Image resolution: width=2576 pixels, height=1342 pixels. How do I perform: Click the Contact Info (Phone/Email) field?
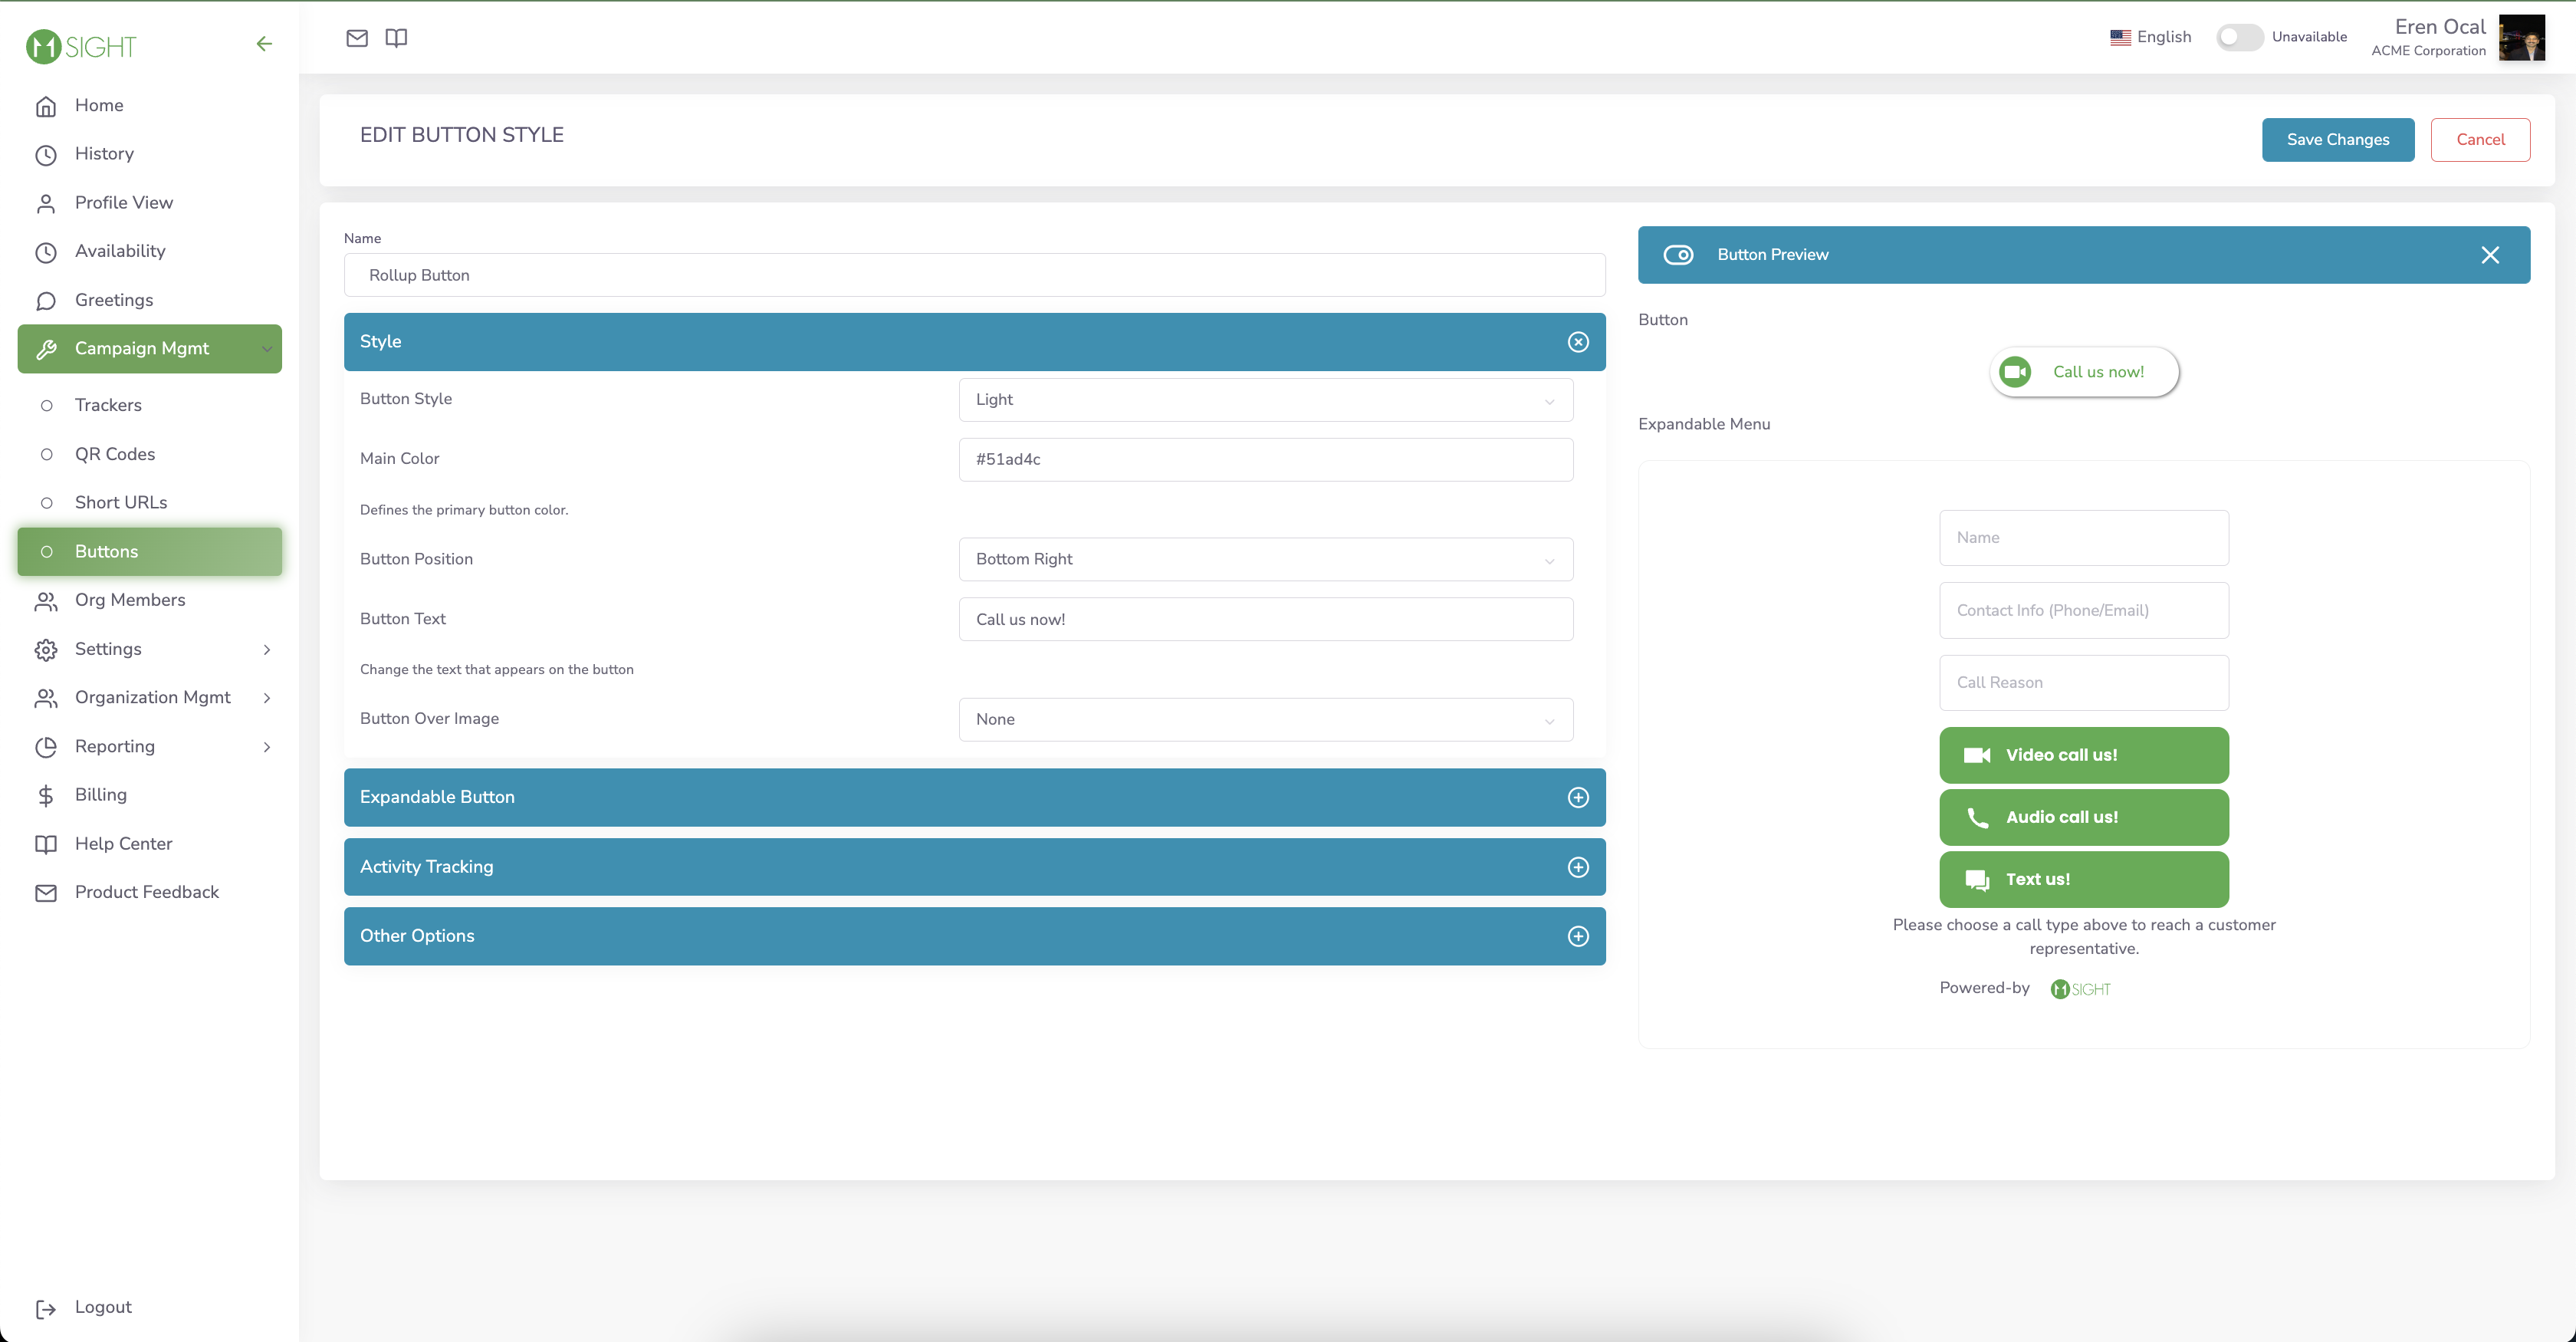pos(2084,610)
